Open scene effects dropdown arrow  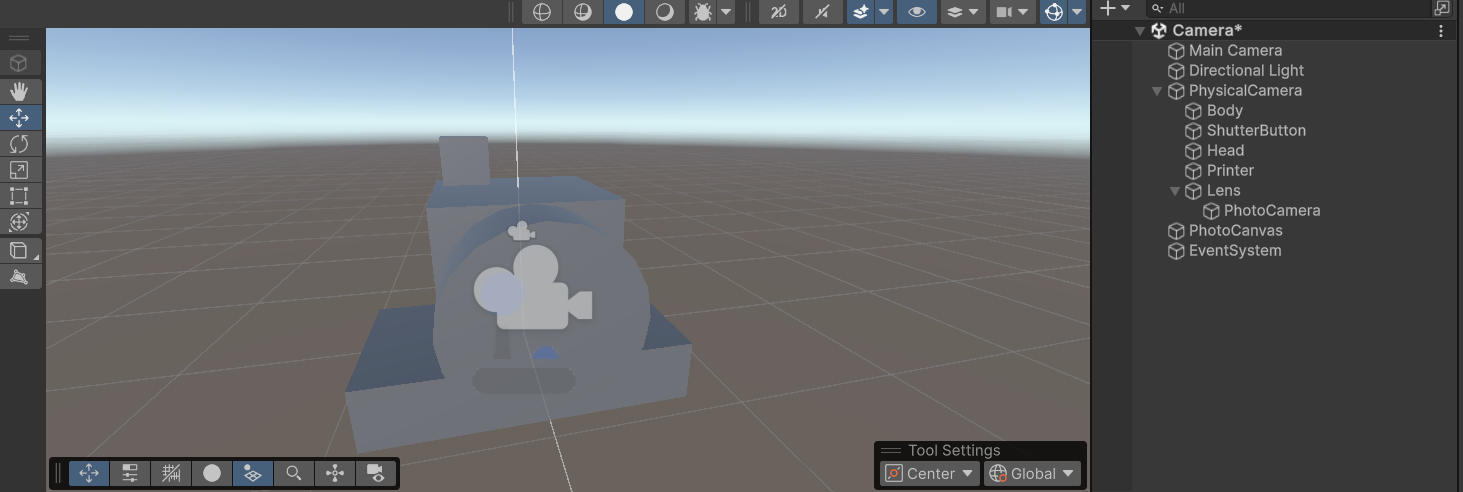click(884, 12)
